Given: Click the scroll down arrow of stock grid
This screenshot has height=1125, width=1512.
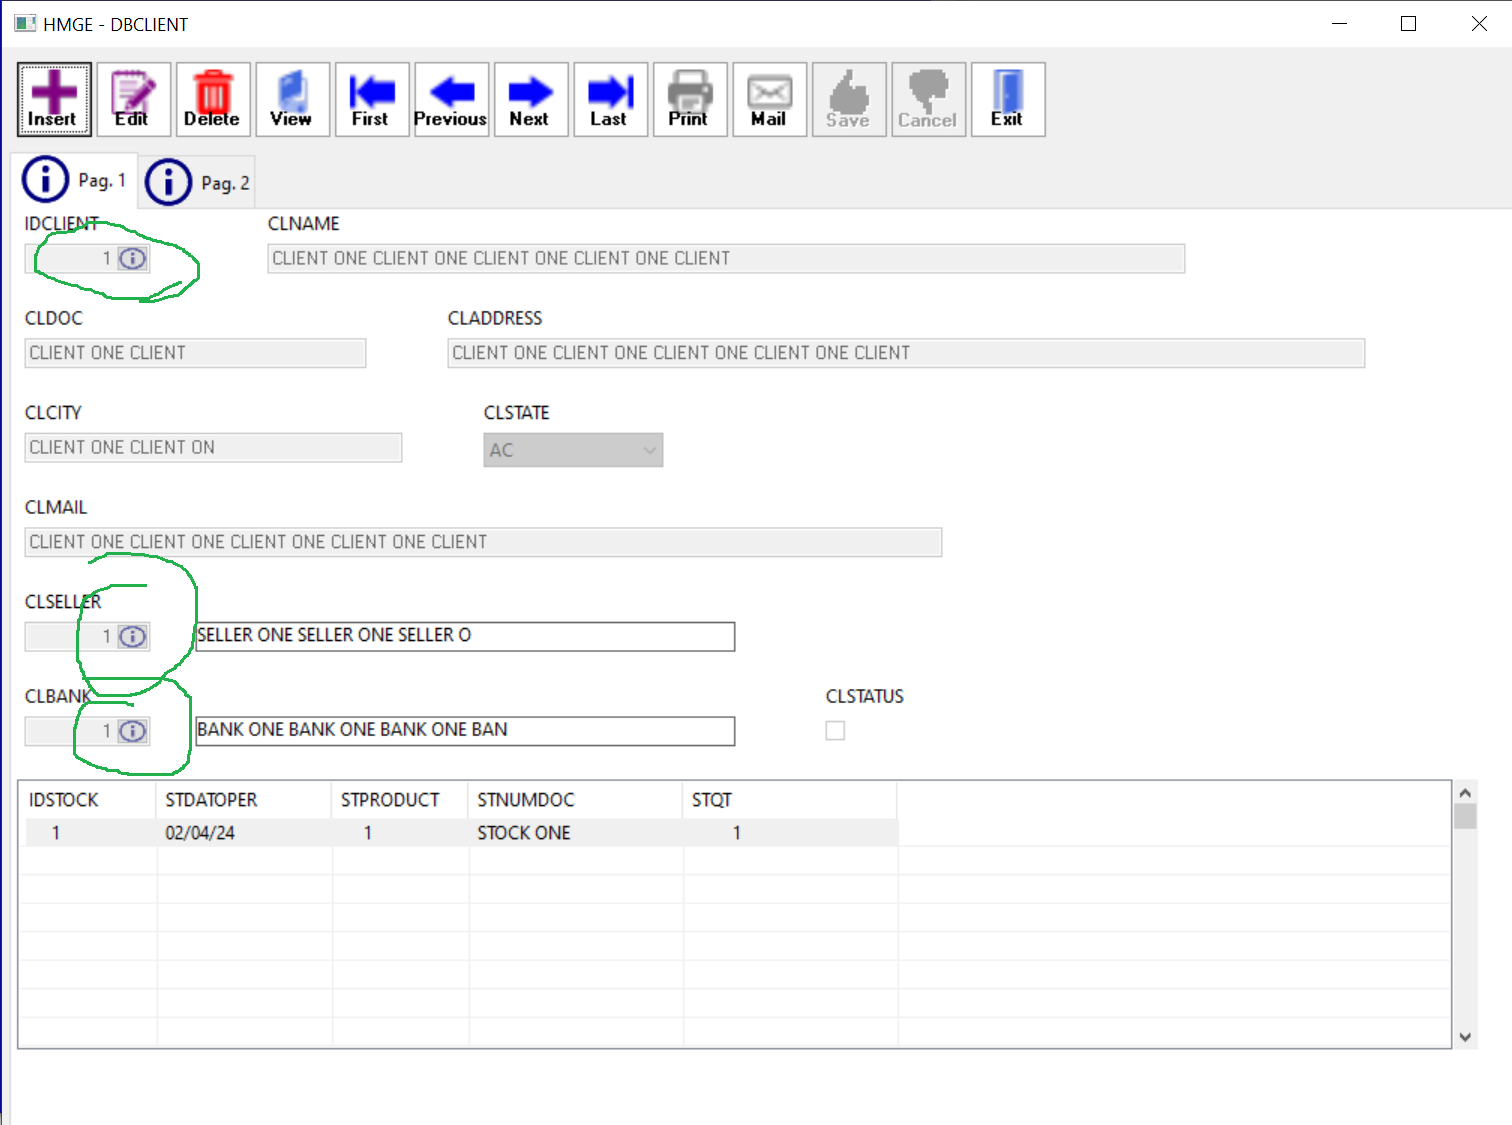Looking at the screenshot, I should pyautogui.click(x=1465, y=1037).
